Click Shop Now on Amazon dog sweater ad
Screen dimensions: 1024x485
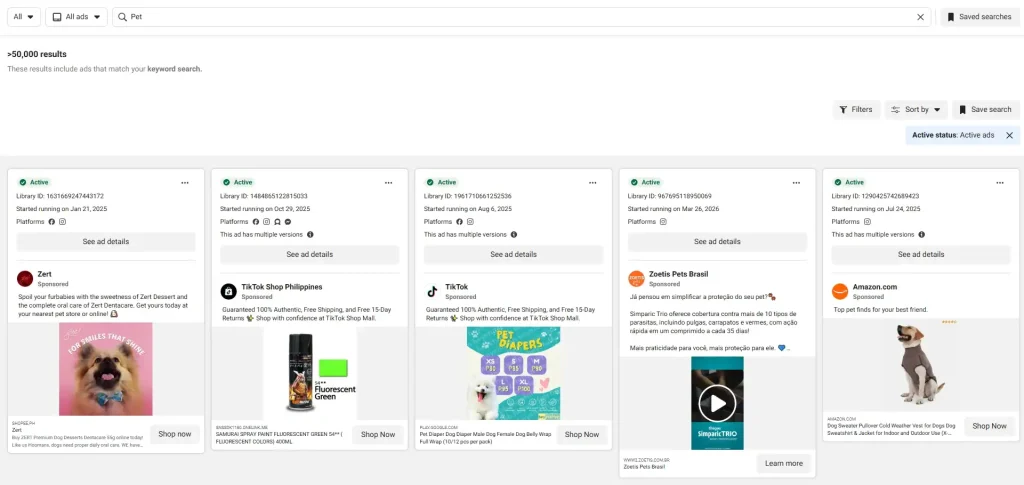click(x=989, y=426)
